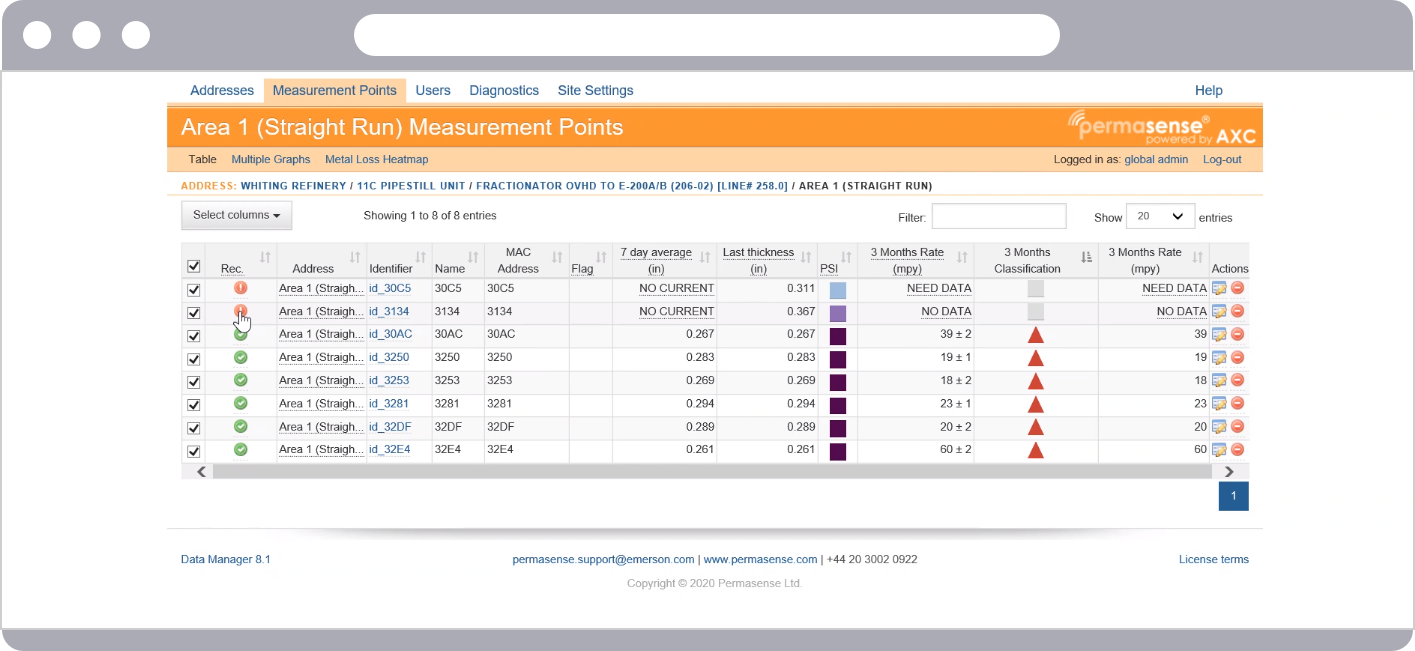Click the Log-out link

click(x=1222, y=159)
